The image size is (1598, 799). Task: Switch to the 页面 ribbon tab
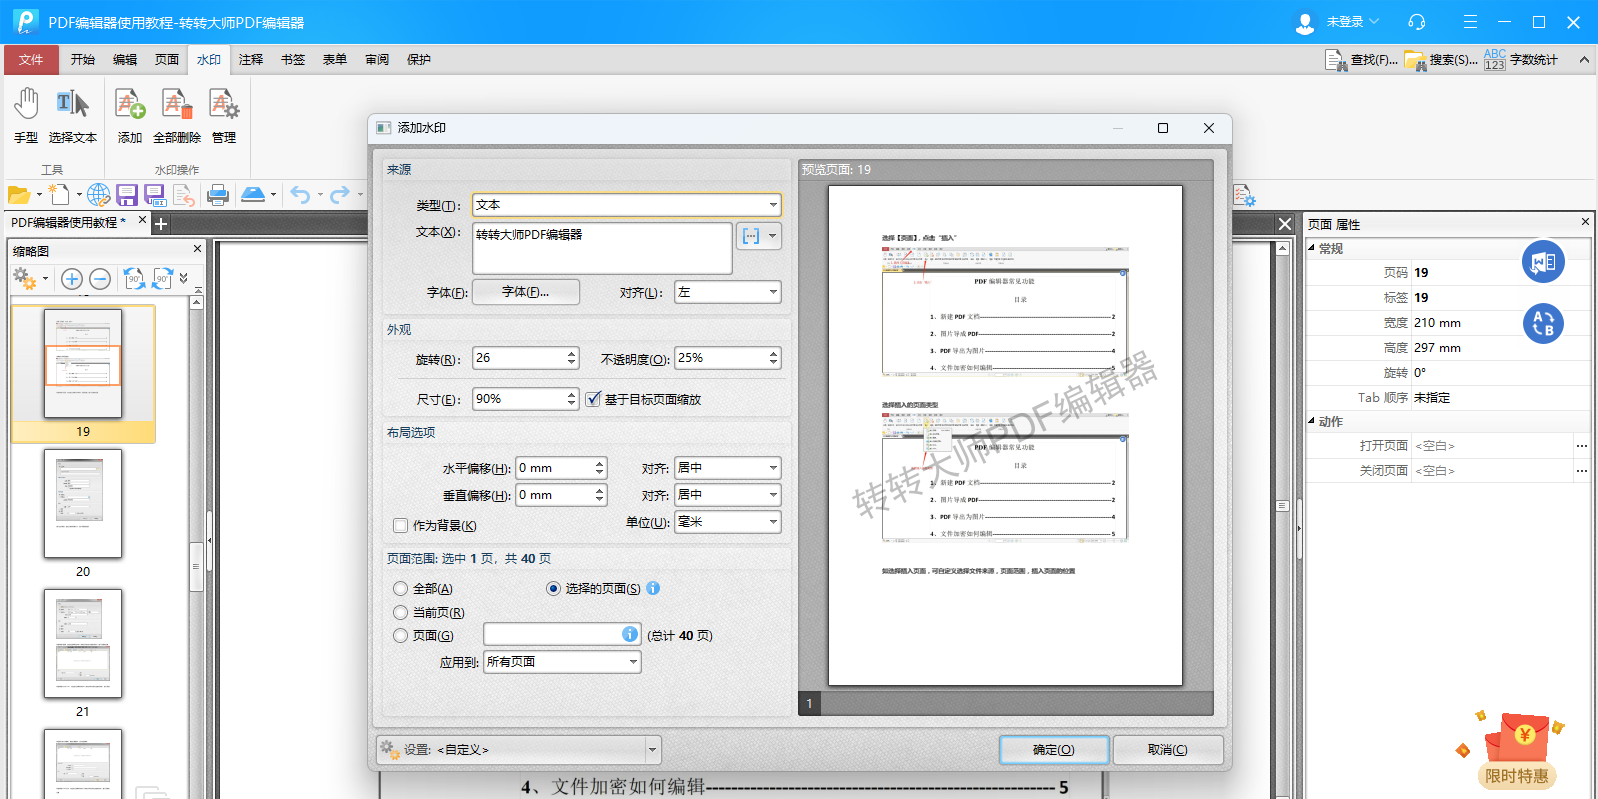pyautogui.click(x=167, y=60)
